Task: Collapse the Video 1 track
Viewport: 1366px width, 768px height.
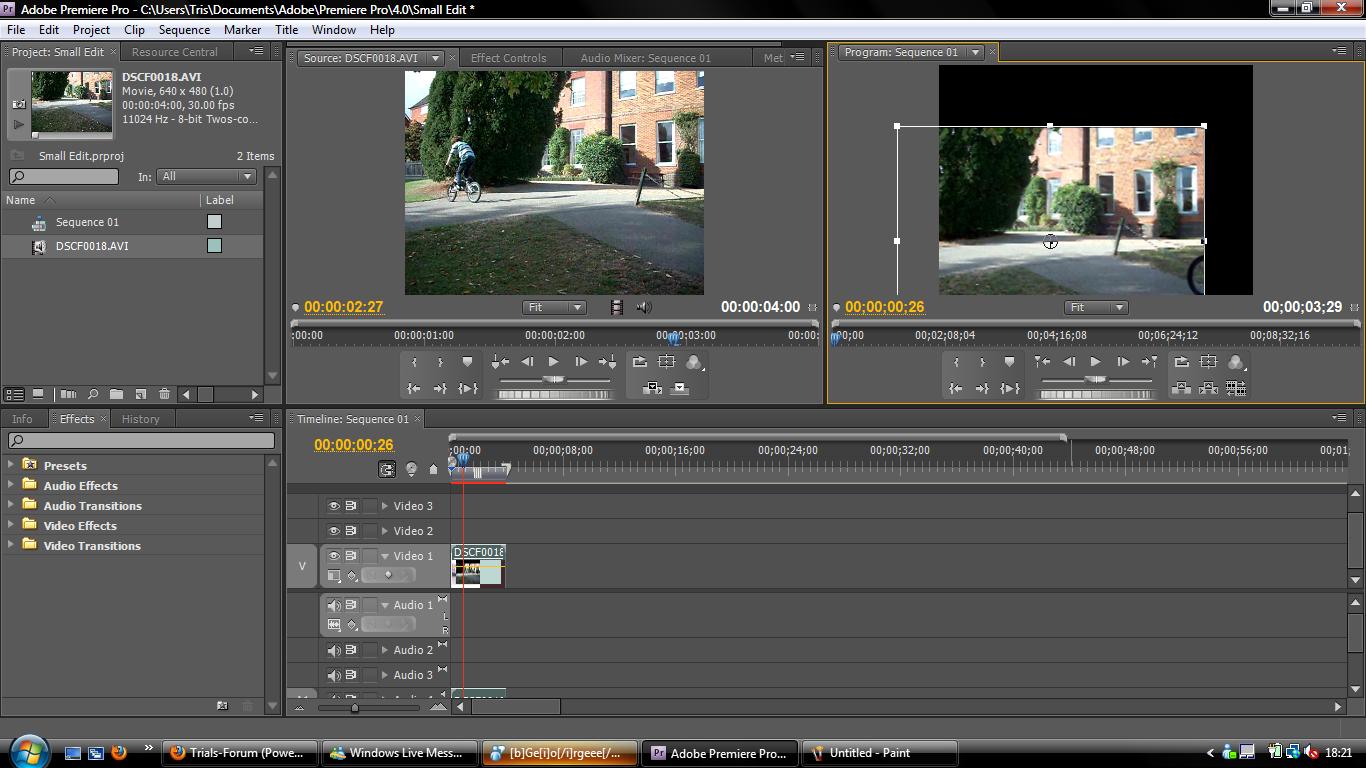Action: 385,556
